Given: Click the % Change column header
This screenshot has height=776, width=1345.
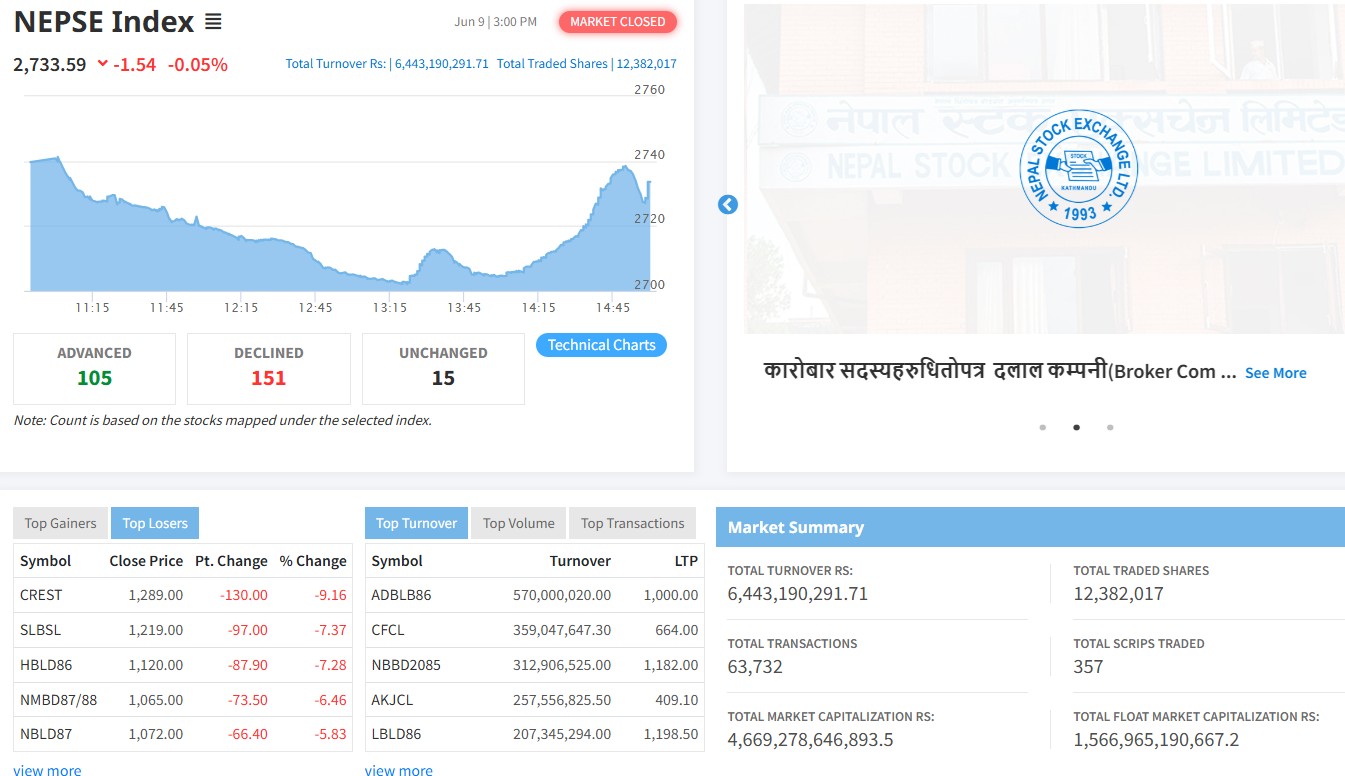Looking at the screenshot, I should pos(313,561).
